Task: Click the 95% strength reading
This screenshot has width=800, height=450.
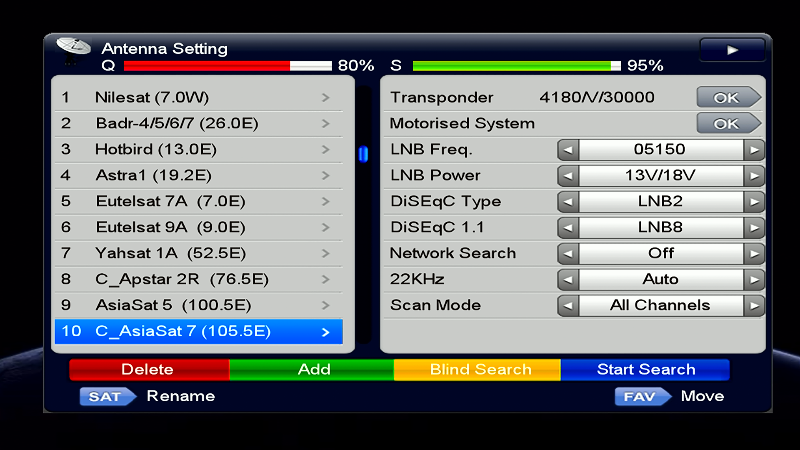Action: click(645, 66)
